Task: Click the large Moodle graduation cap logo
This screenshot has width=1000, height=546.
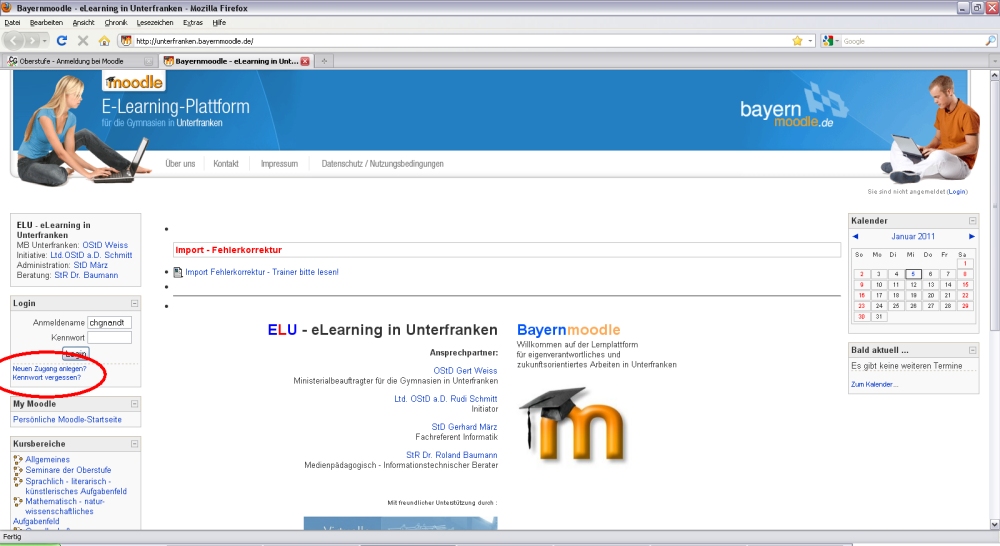Action: (572, 423)
